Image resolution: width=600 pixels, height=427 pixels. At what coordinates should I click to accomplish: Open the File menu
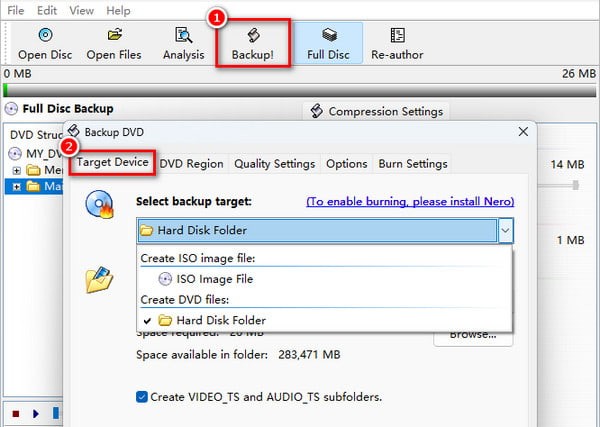point(16,10)
